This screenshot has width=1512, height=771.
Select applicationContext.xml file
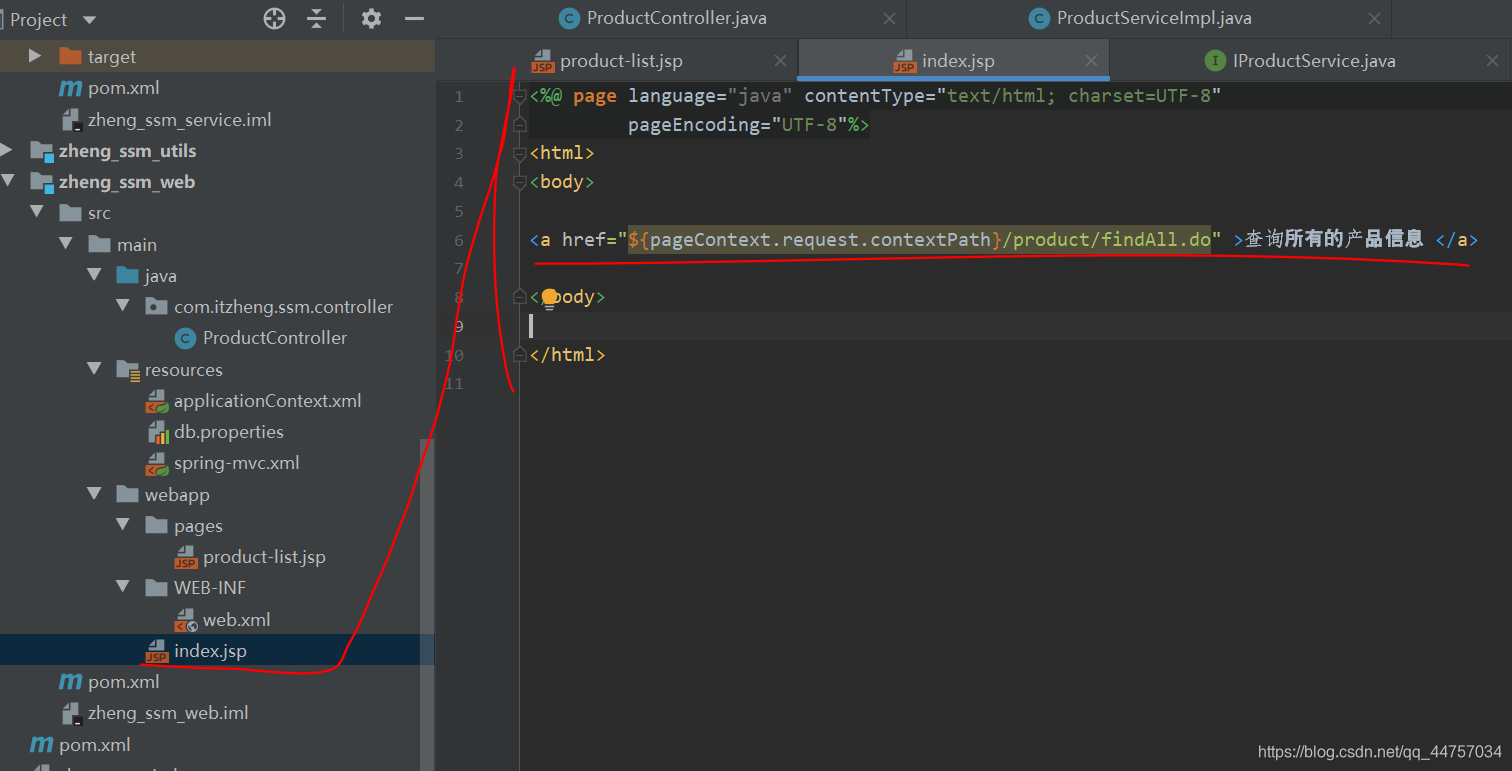point(267,401)
